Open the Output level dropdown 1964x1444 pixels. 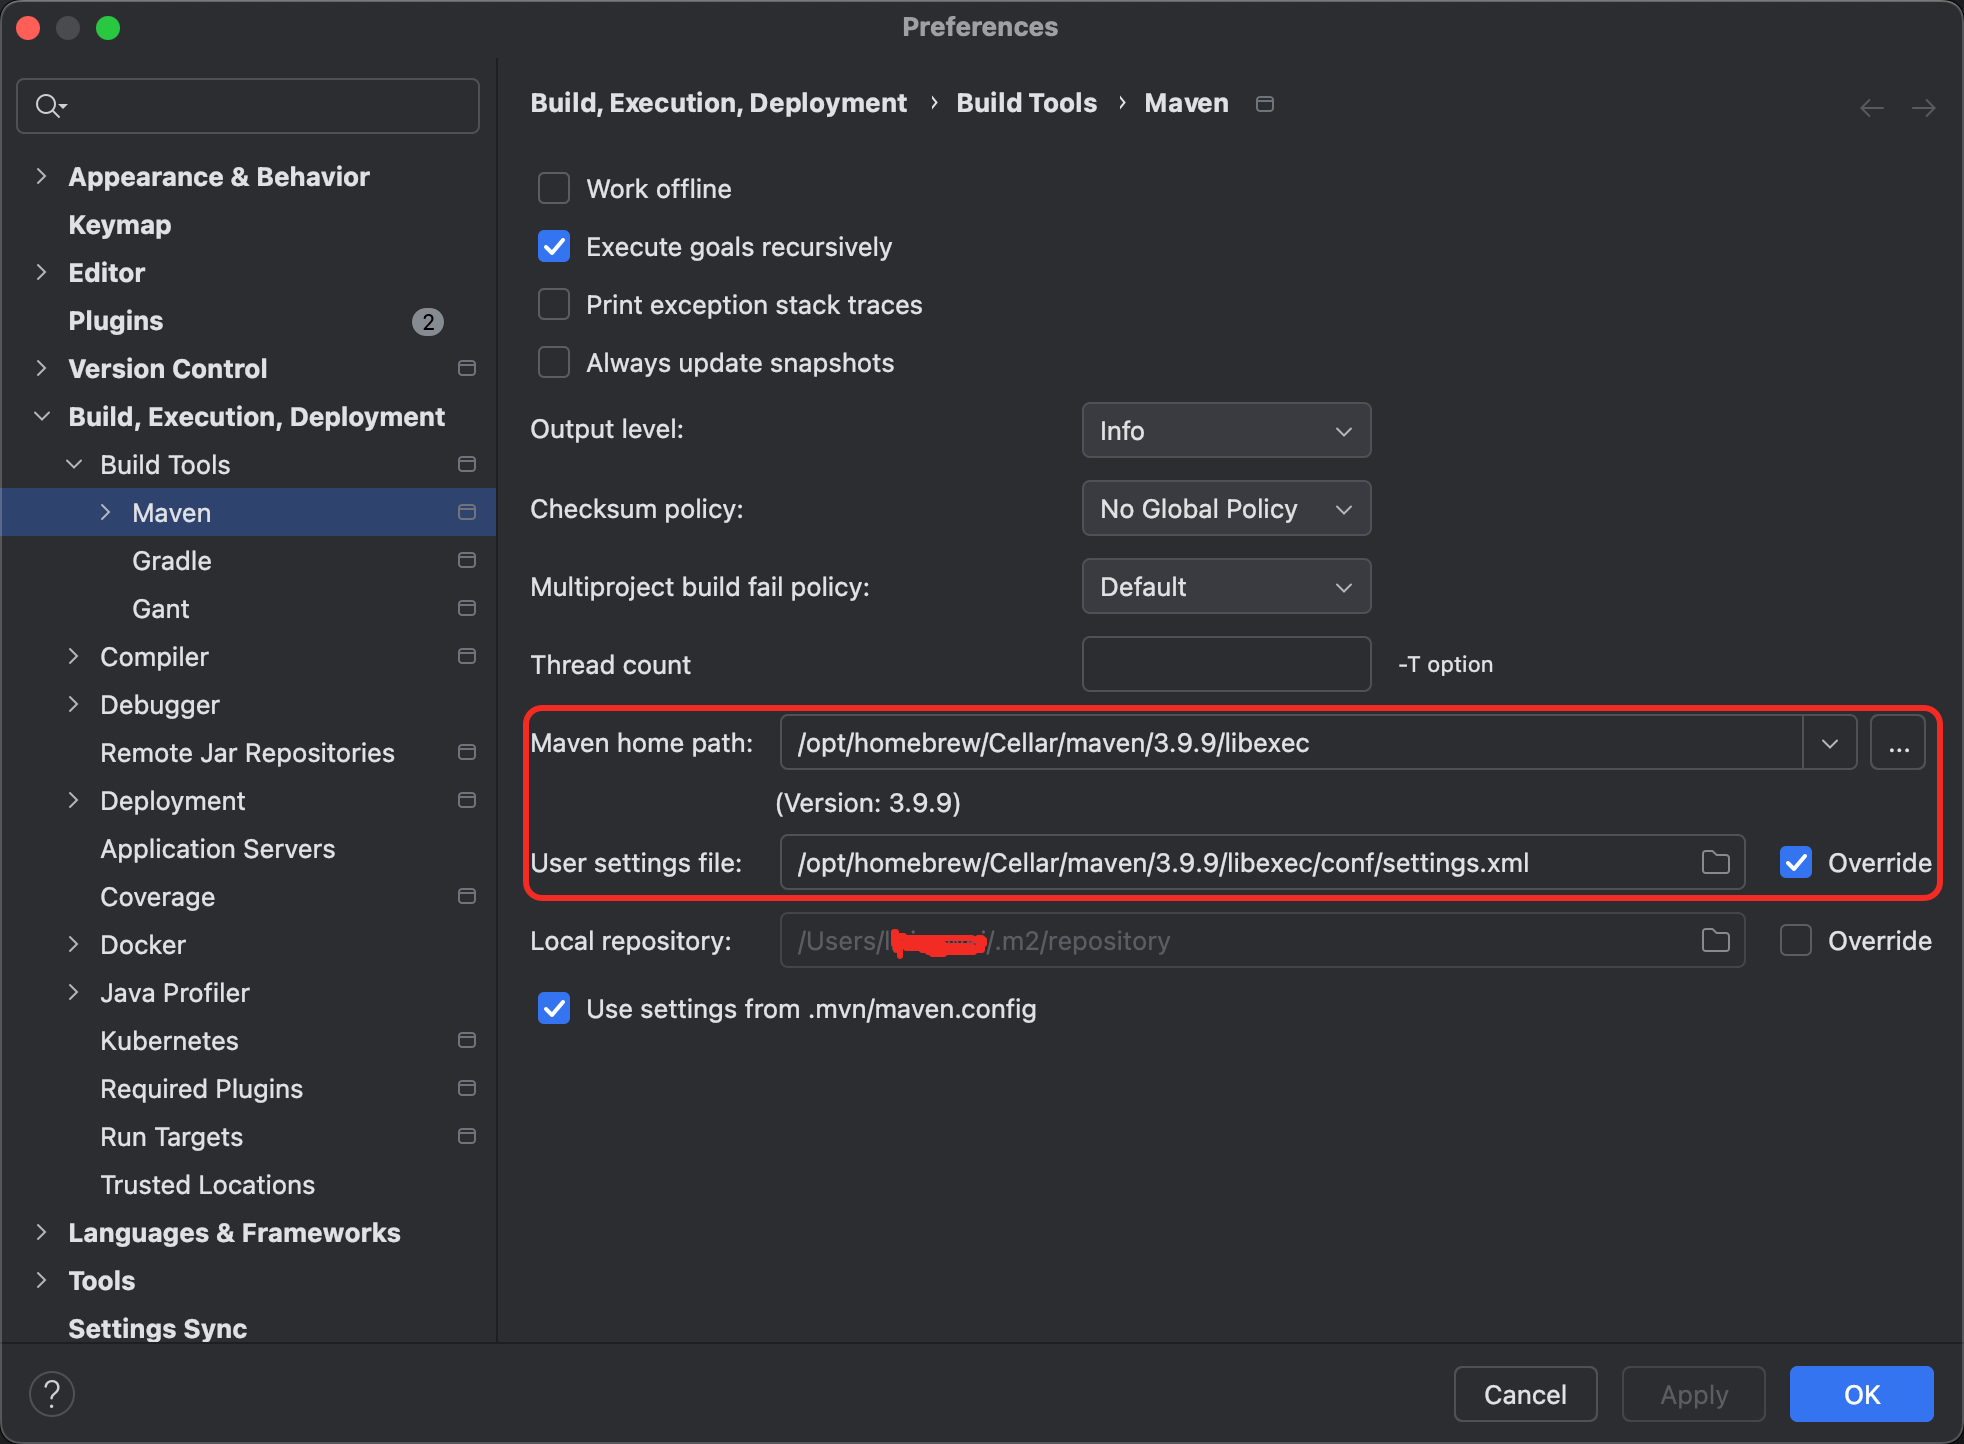coord(1225,430)
